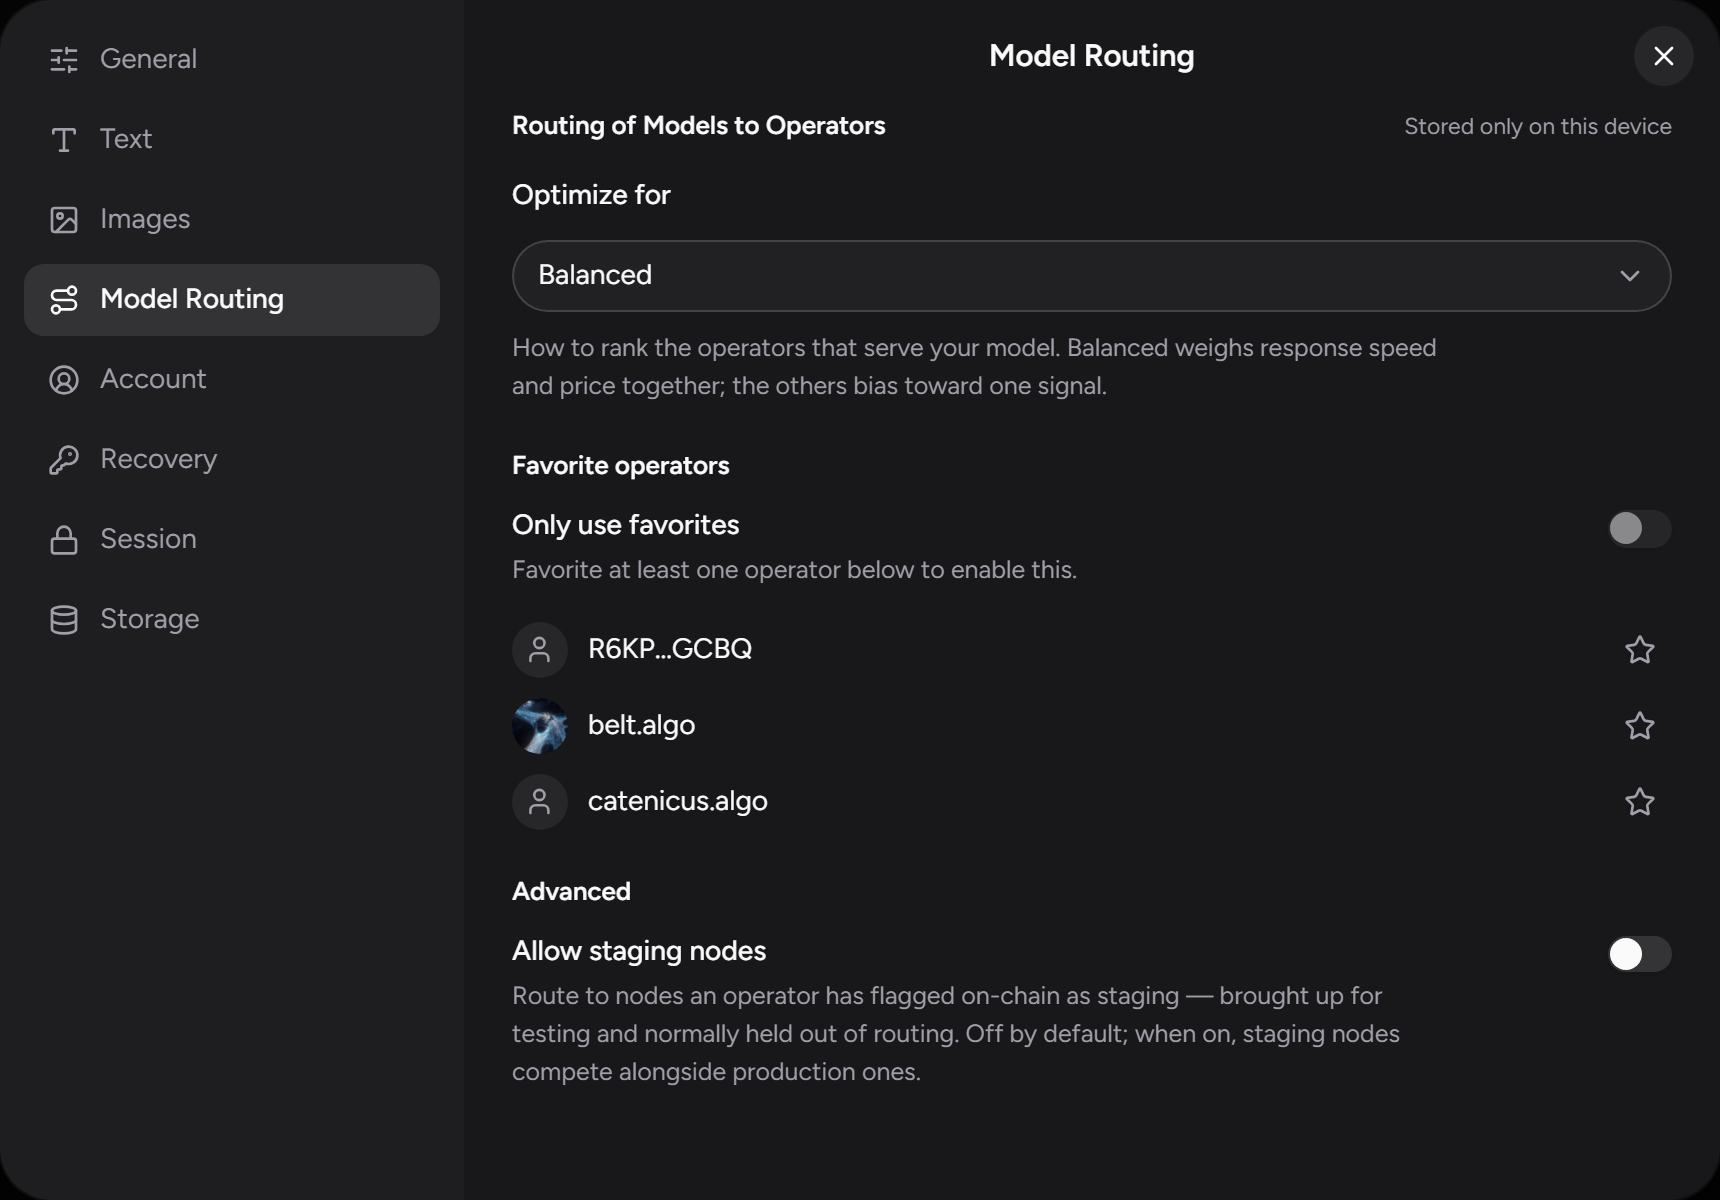
Task: Select the catenicus.algo operator name
Action: [x=677, y=801]
